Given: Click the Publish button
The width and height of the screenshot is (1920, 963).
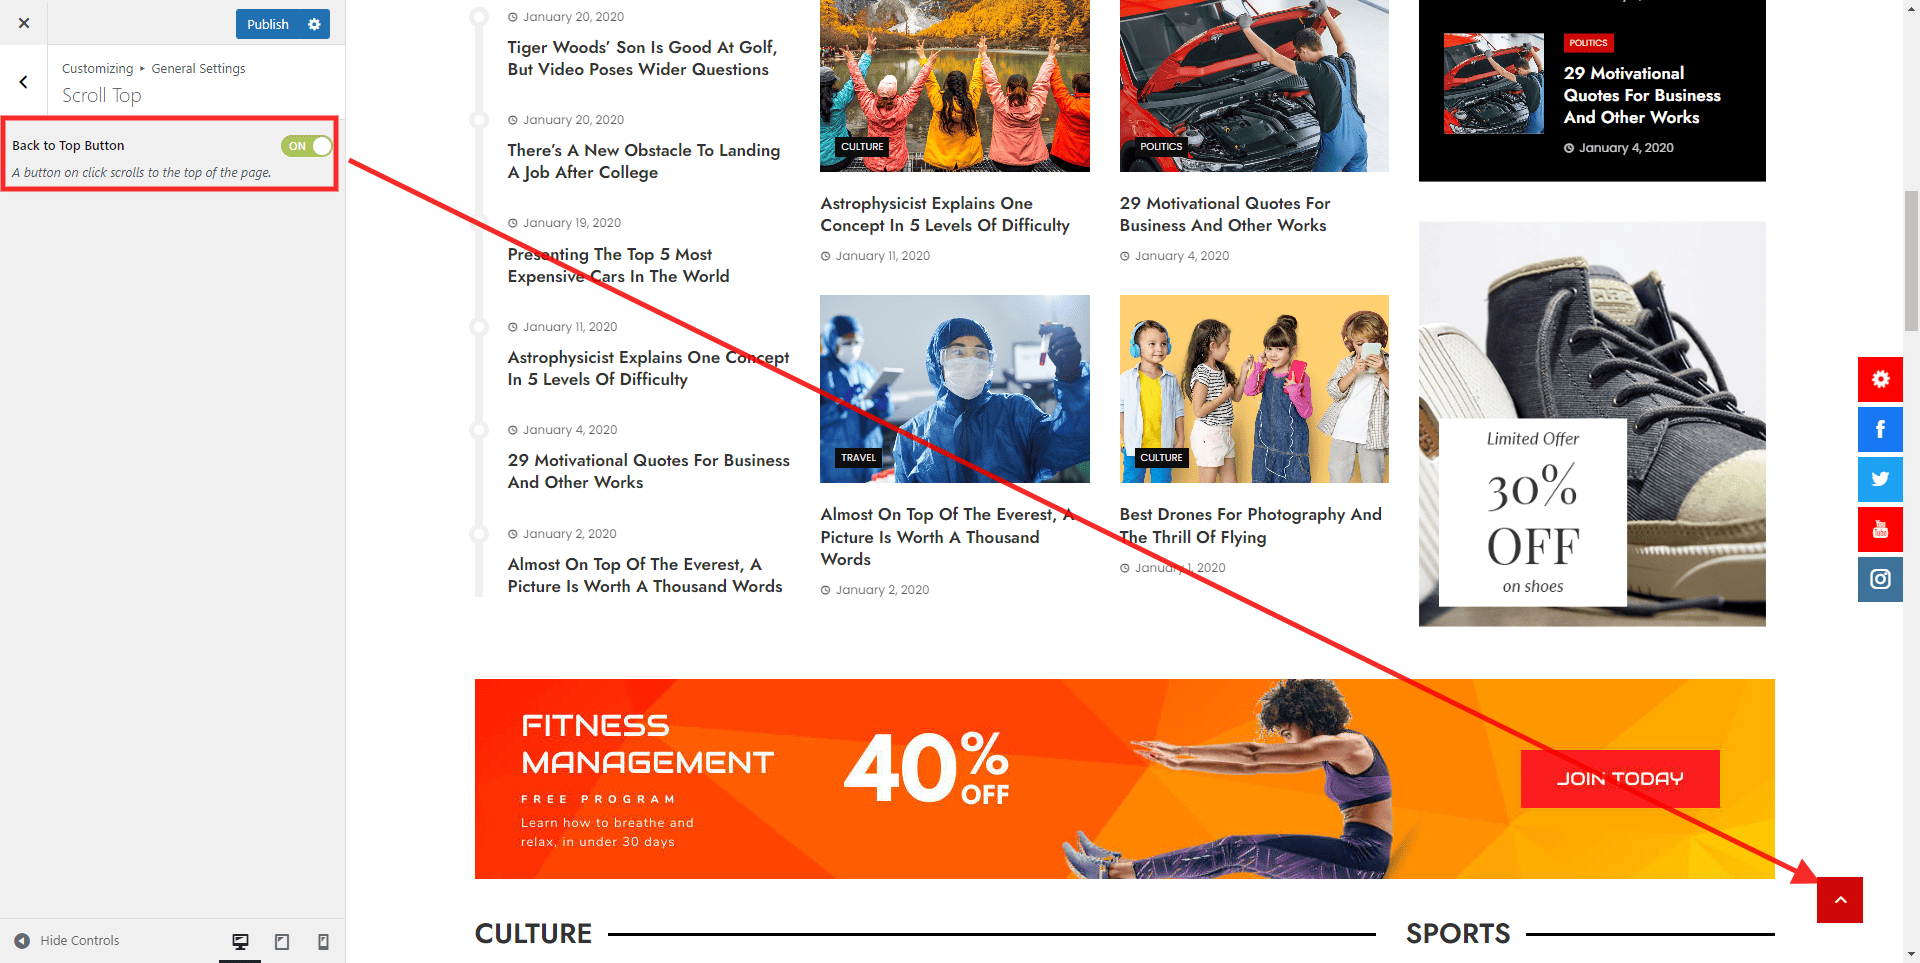Looking at the screenshot, I should click(268, 24).
